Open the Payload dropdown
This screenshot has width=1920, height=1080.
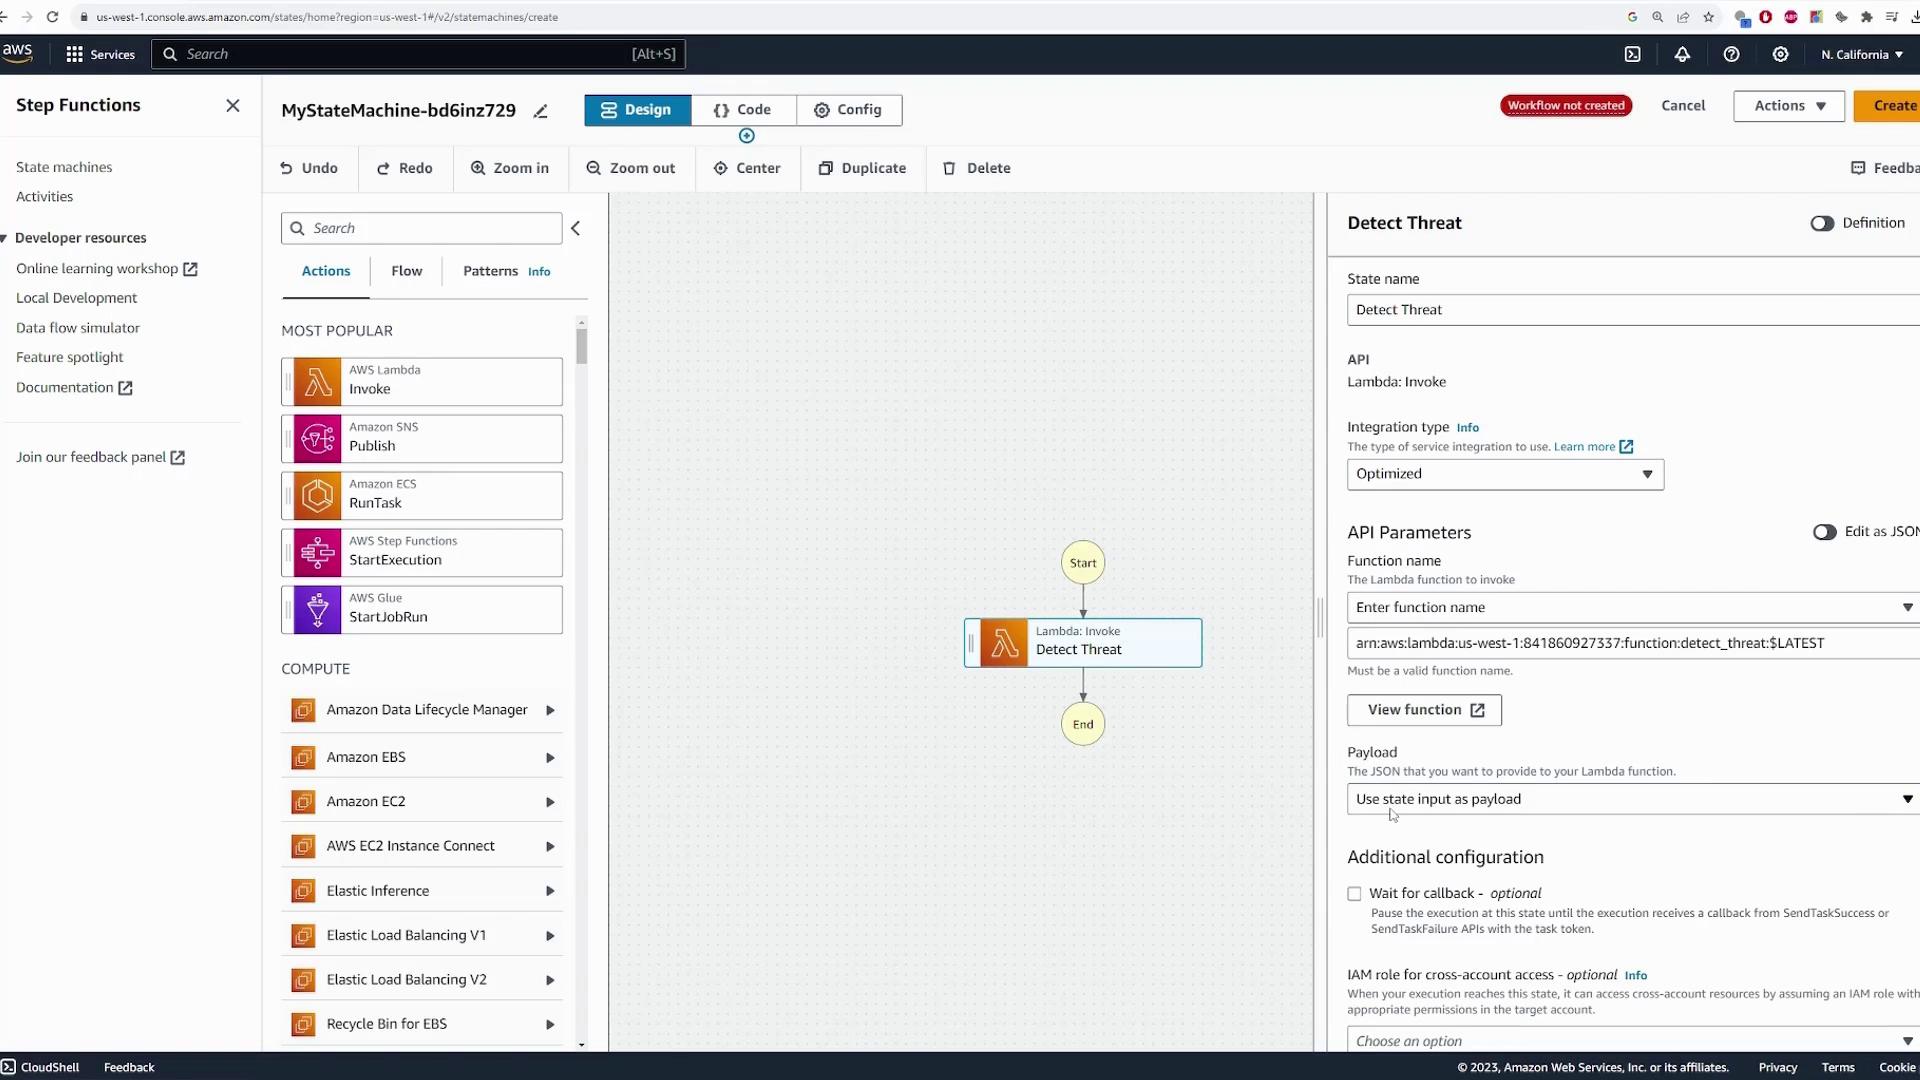[1632, 799]
